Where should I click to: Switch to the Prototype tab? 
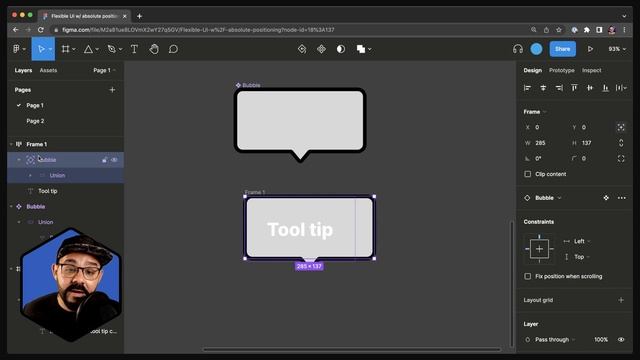click(x=562, y=70)
